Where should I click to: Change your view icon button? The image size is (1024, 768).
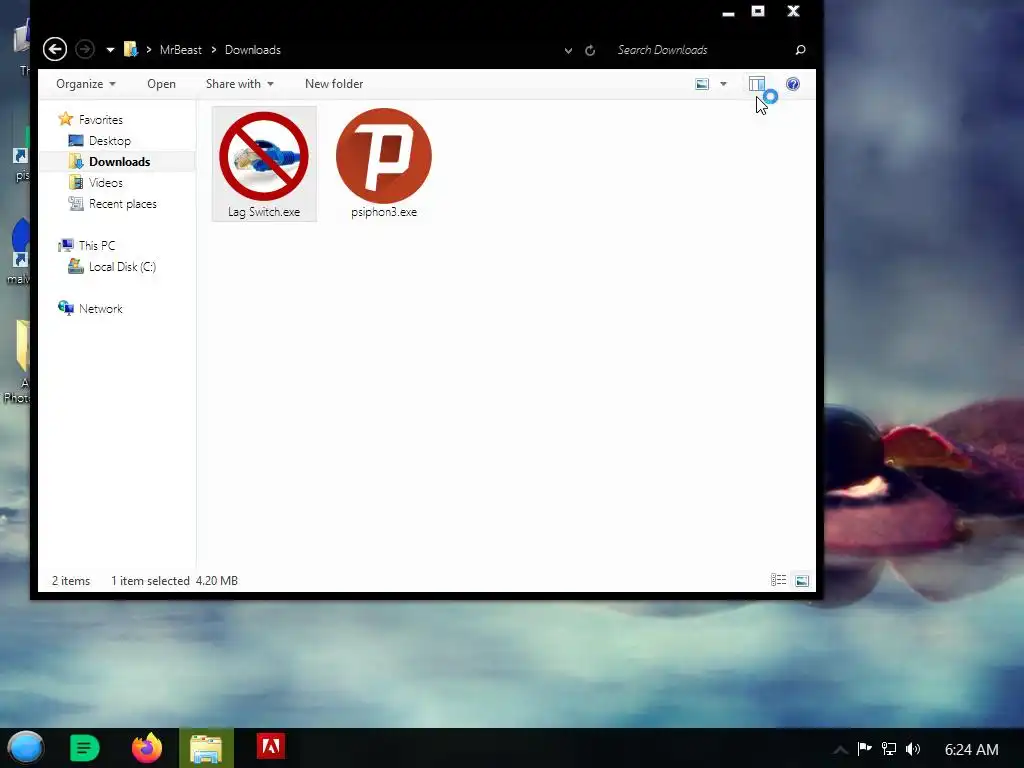702,84
